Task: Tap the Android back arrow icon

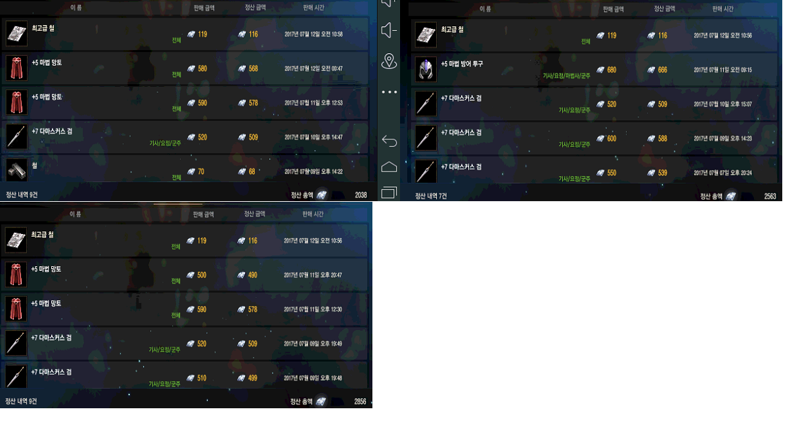Action: (x=389, y=140)
